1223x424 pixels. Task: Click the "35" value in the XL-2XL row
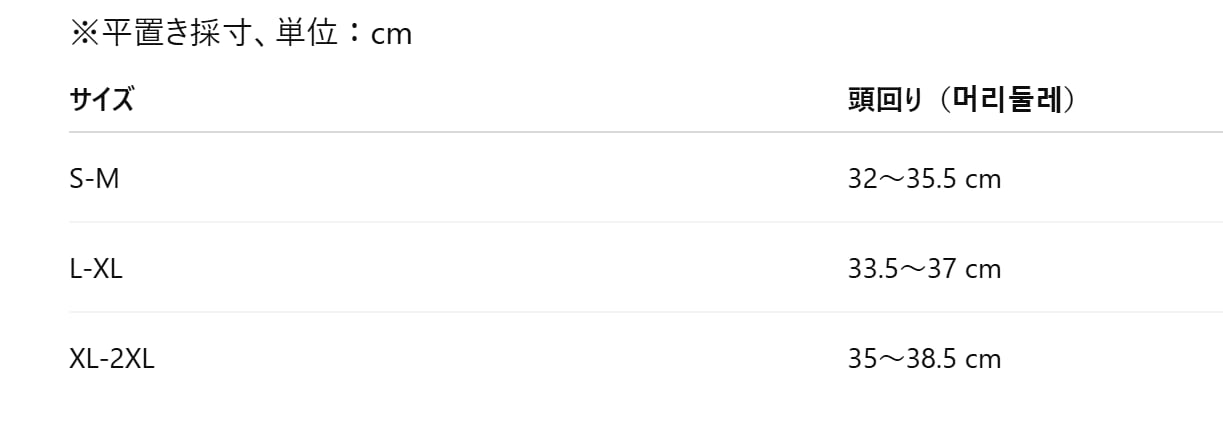861,359
